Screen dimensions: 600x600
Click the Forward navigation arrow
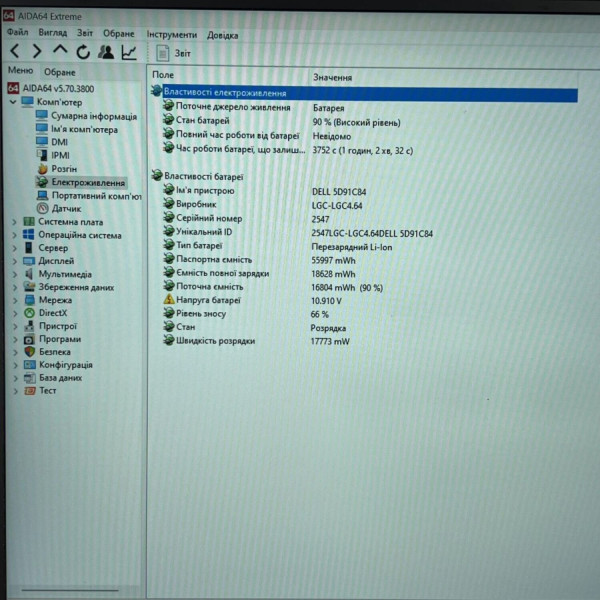point(37,51)
